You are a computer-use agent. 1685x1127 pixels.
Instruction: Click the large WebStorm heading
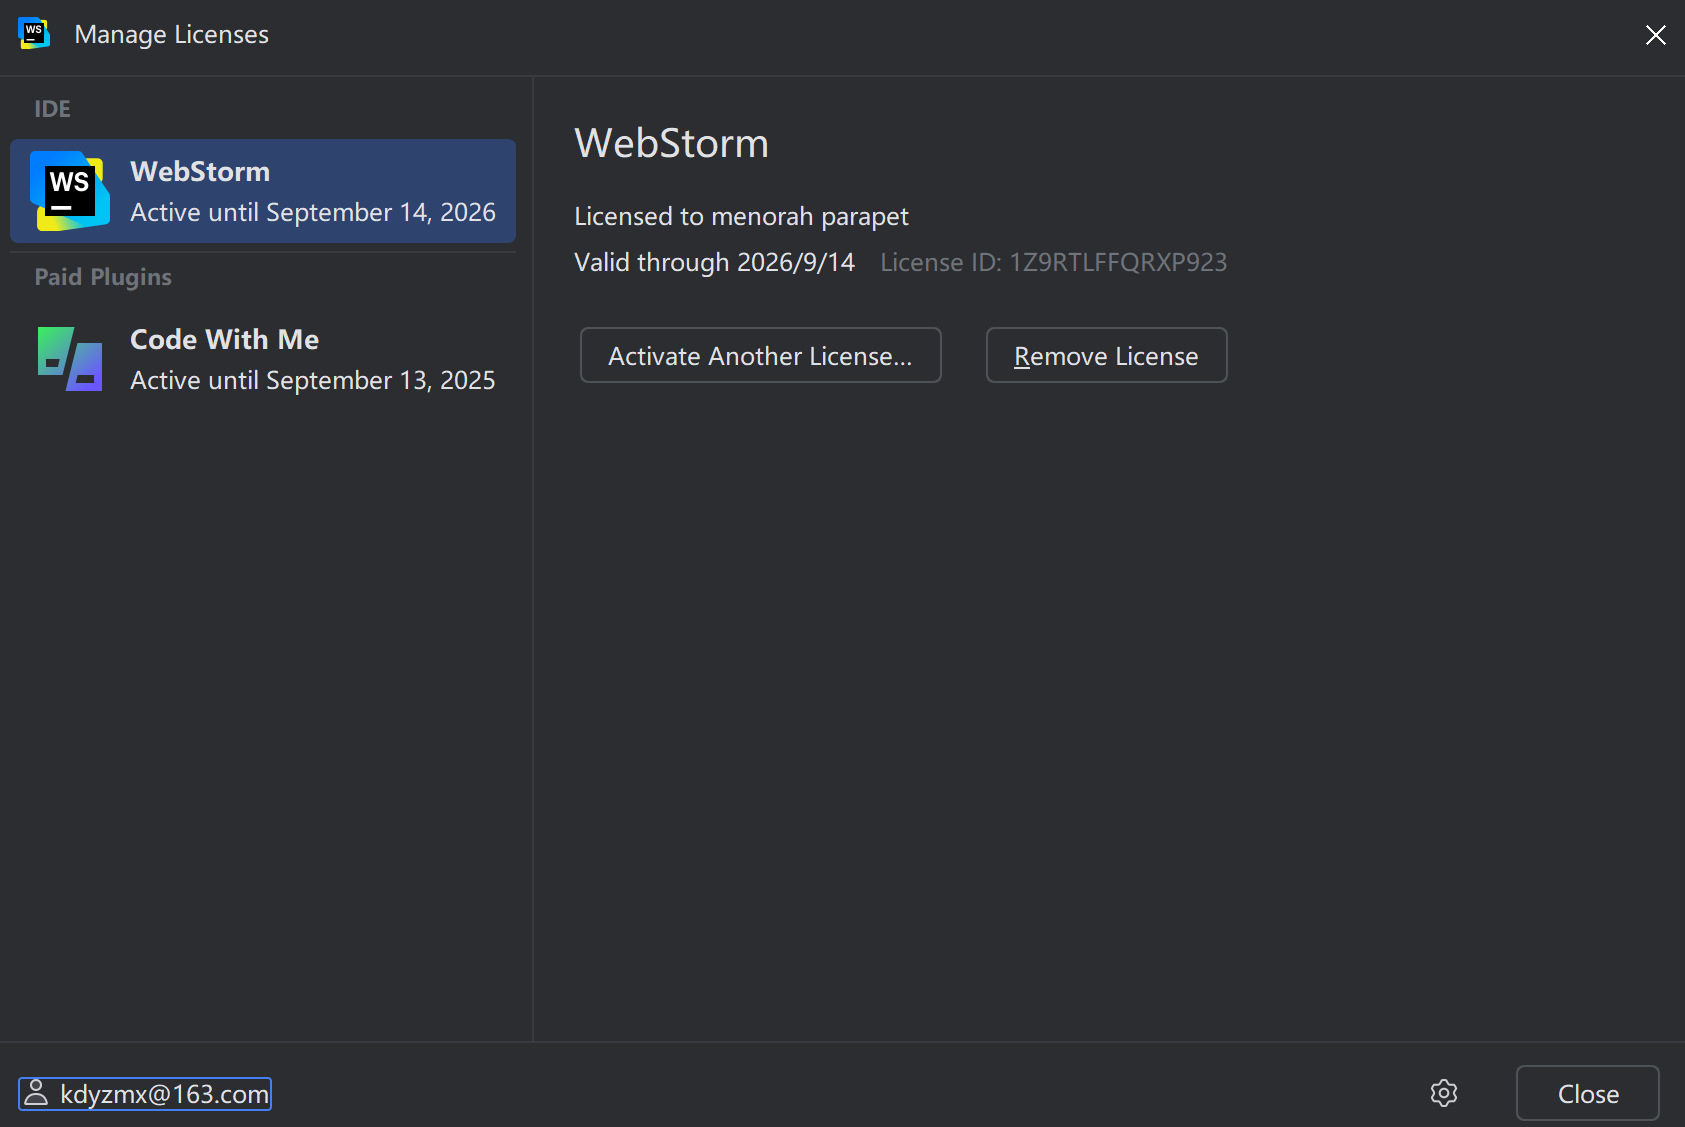coord(671,143)
